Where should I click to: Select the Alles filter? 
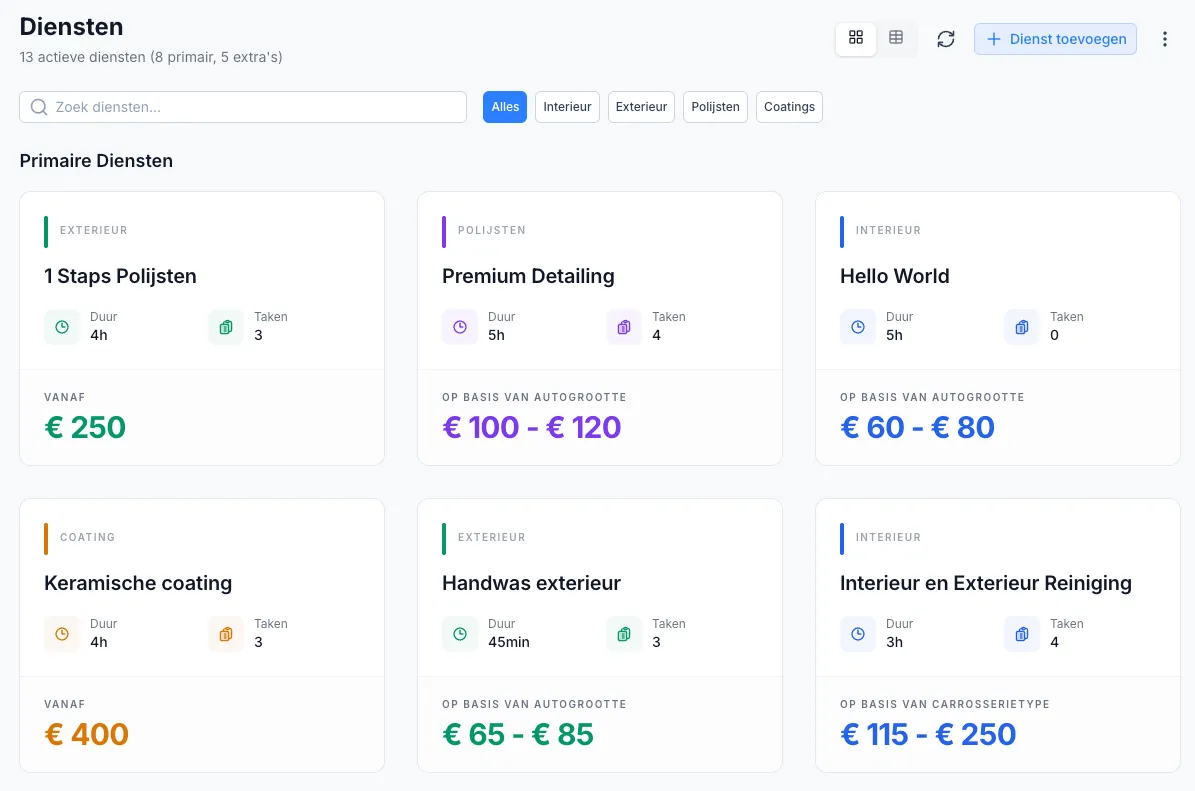(x=505, y=107)
